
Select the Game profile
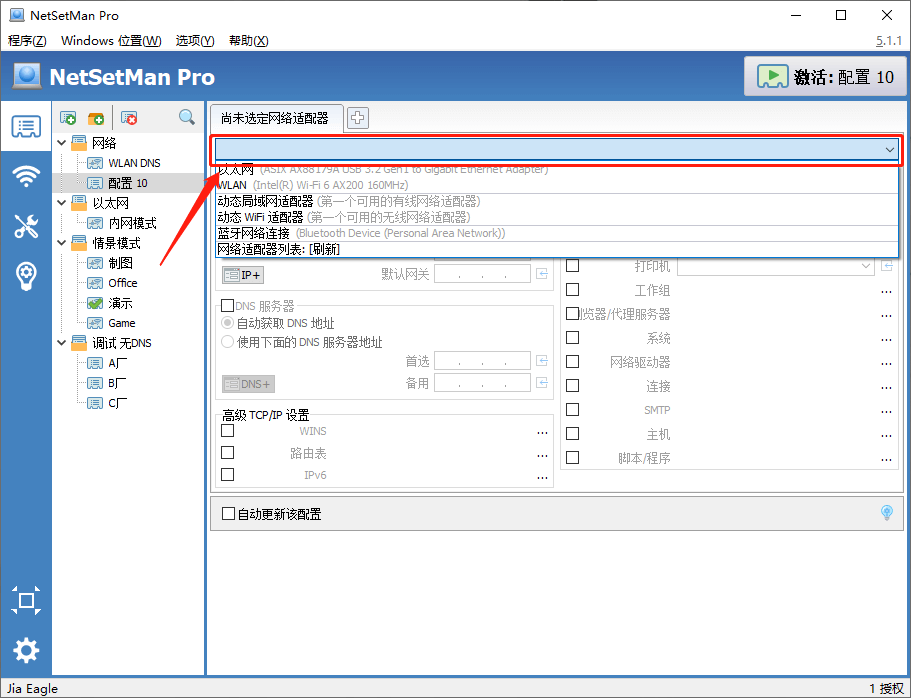coord(121,323)
